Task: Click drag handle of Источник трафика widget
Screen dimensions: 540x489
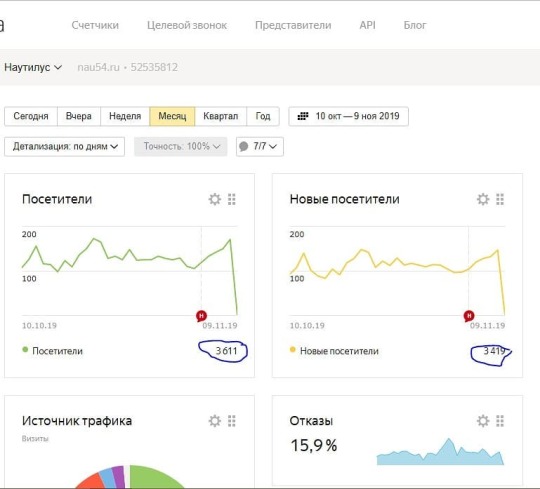Action: tap(232, 421)
